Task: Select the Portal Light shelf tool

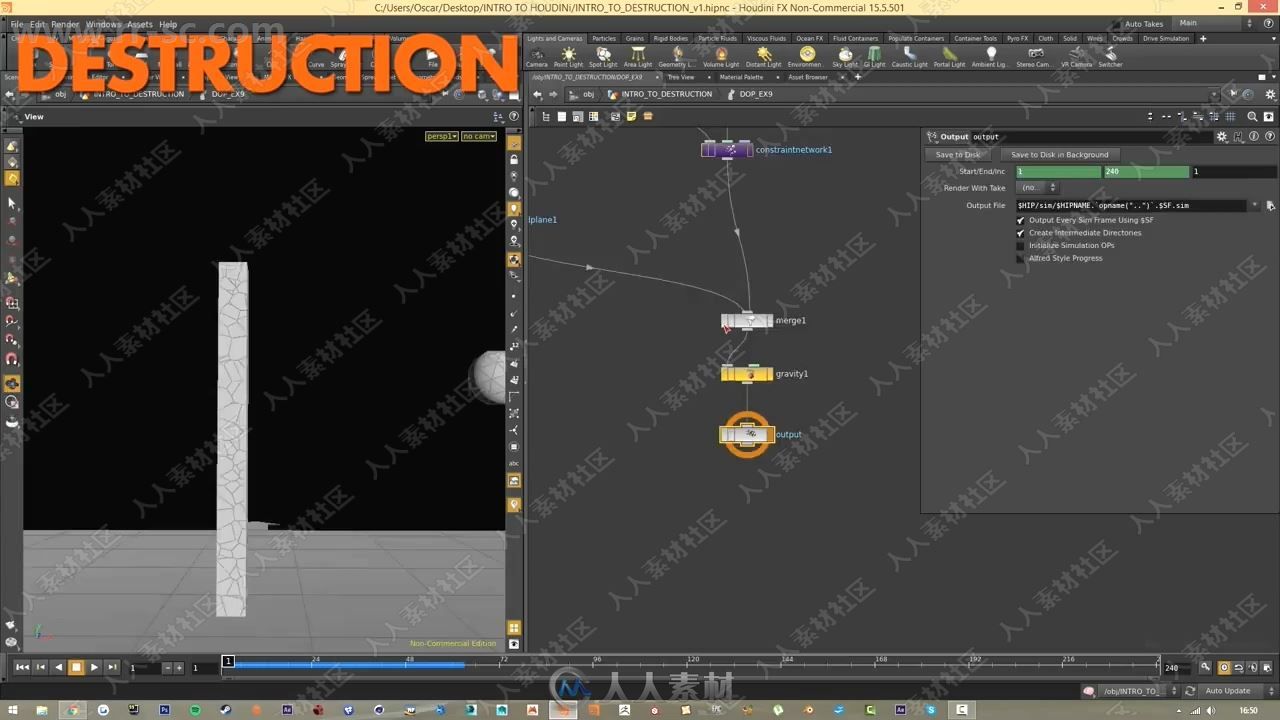Action: (x=949, y=57)
